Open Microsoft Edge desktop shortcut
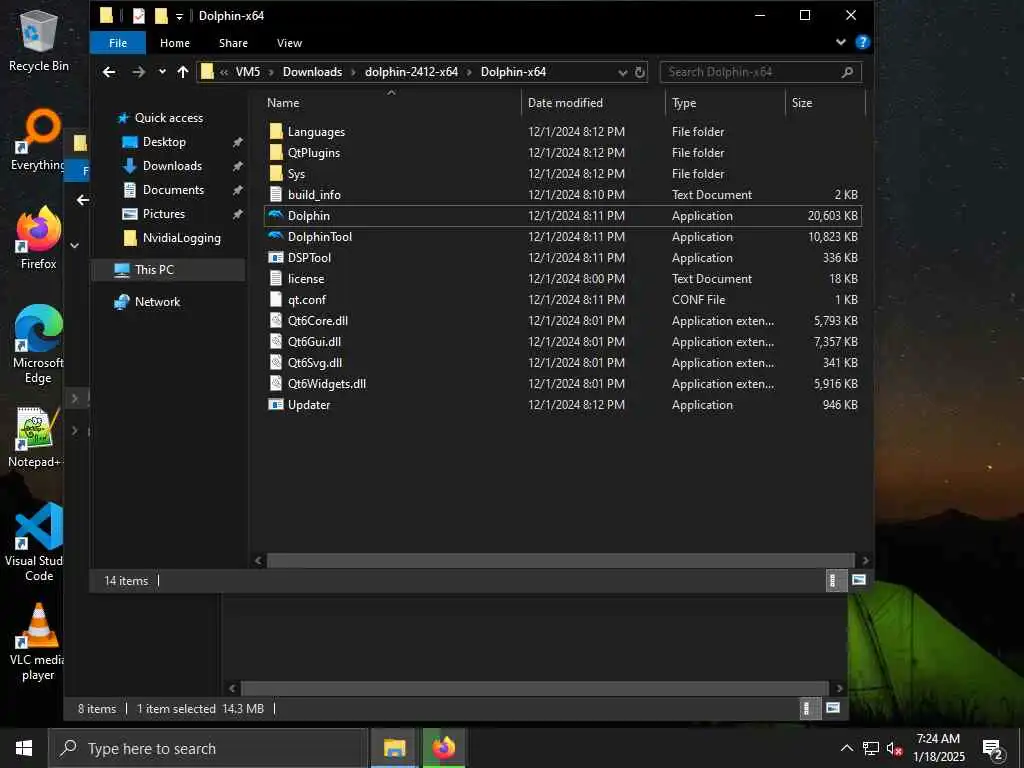 tap(39, 345)
